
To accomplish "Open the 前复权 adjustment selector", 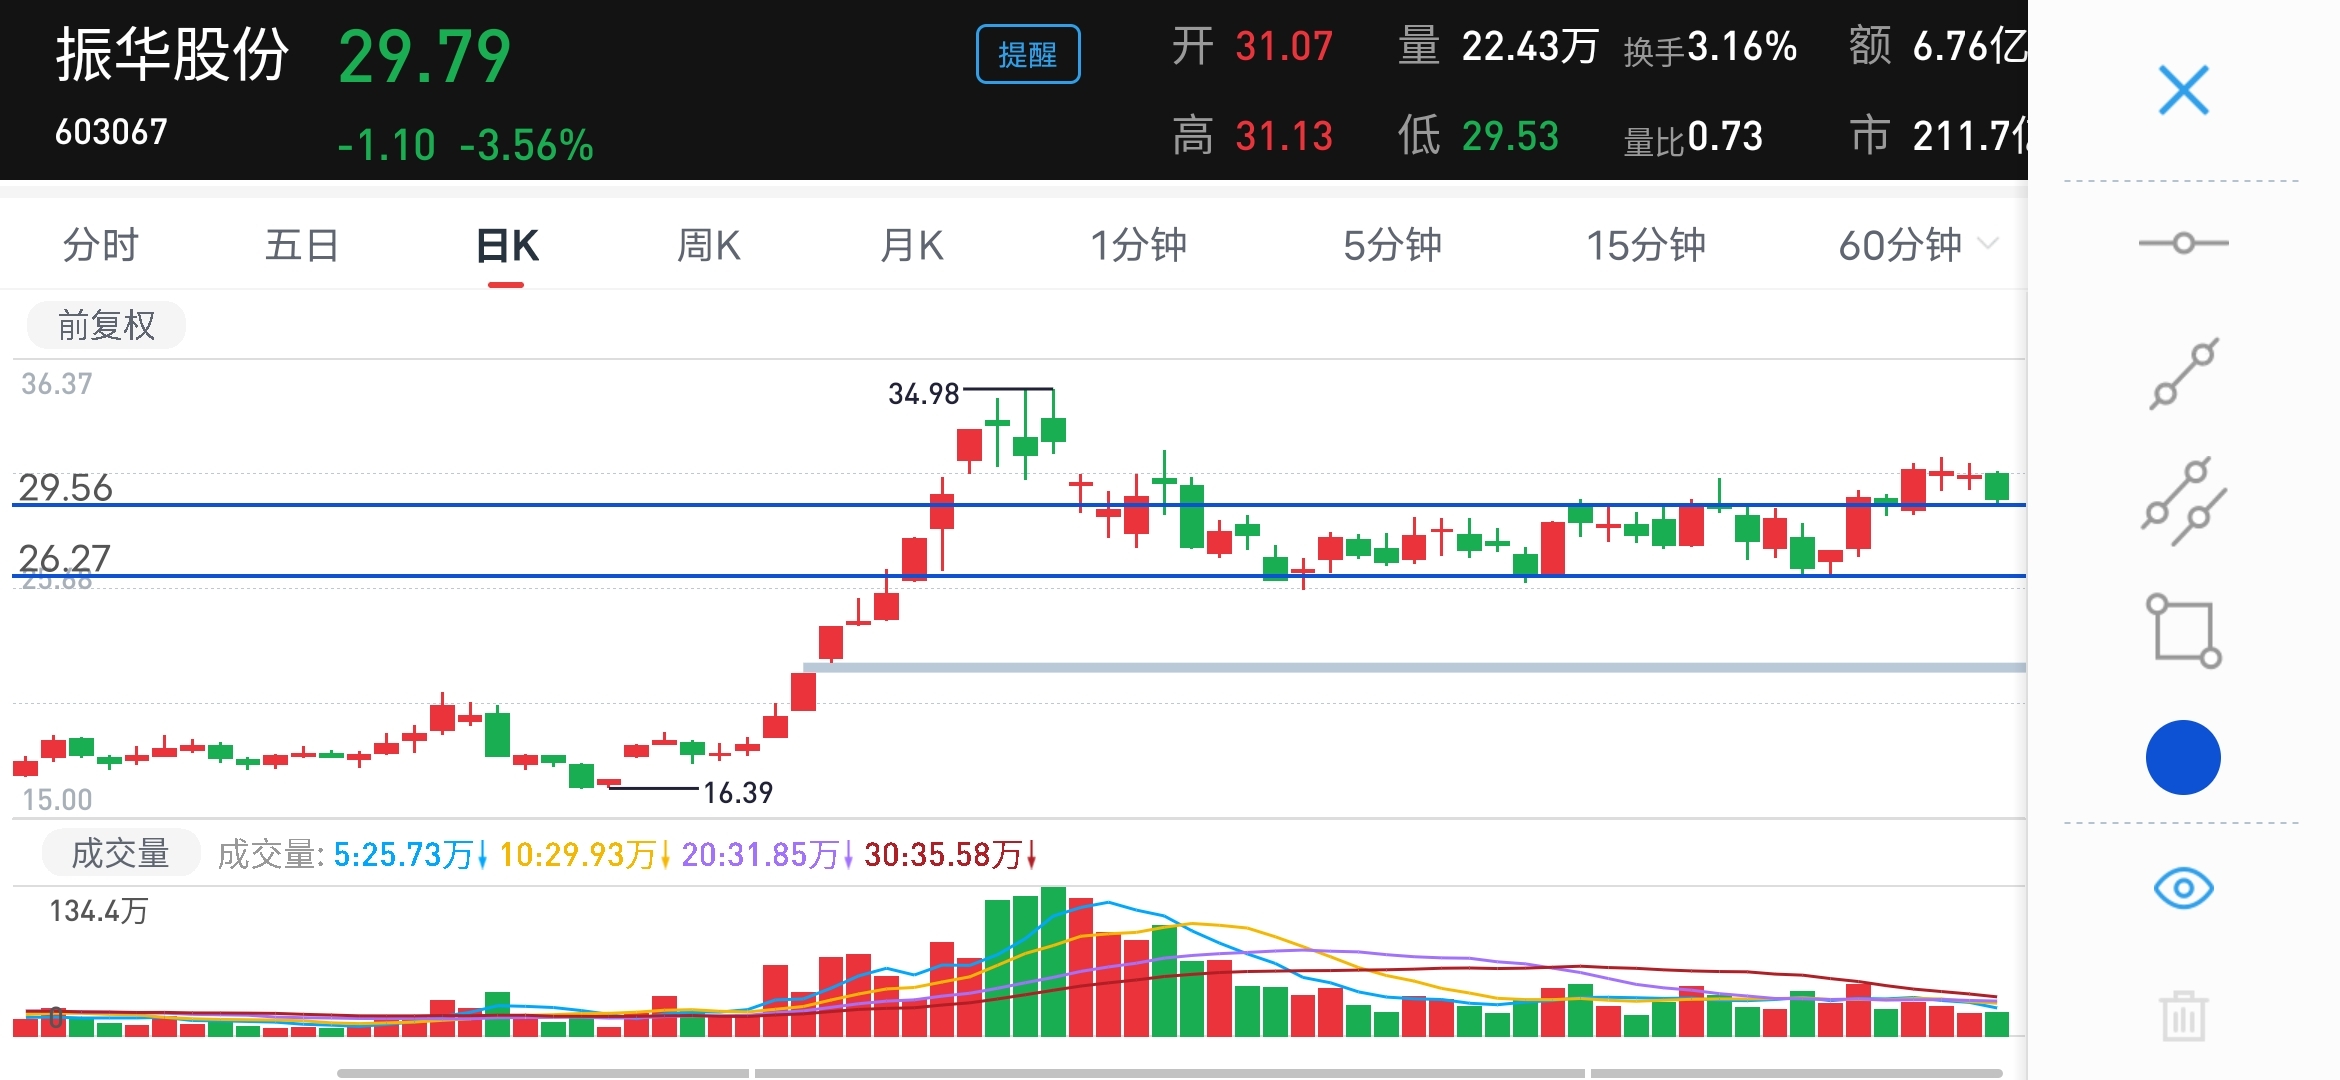I will (x=106, y=326).
